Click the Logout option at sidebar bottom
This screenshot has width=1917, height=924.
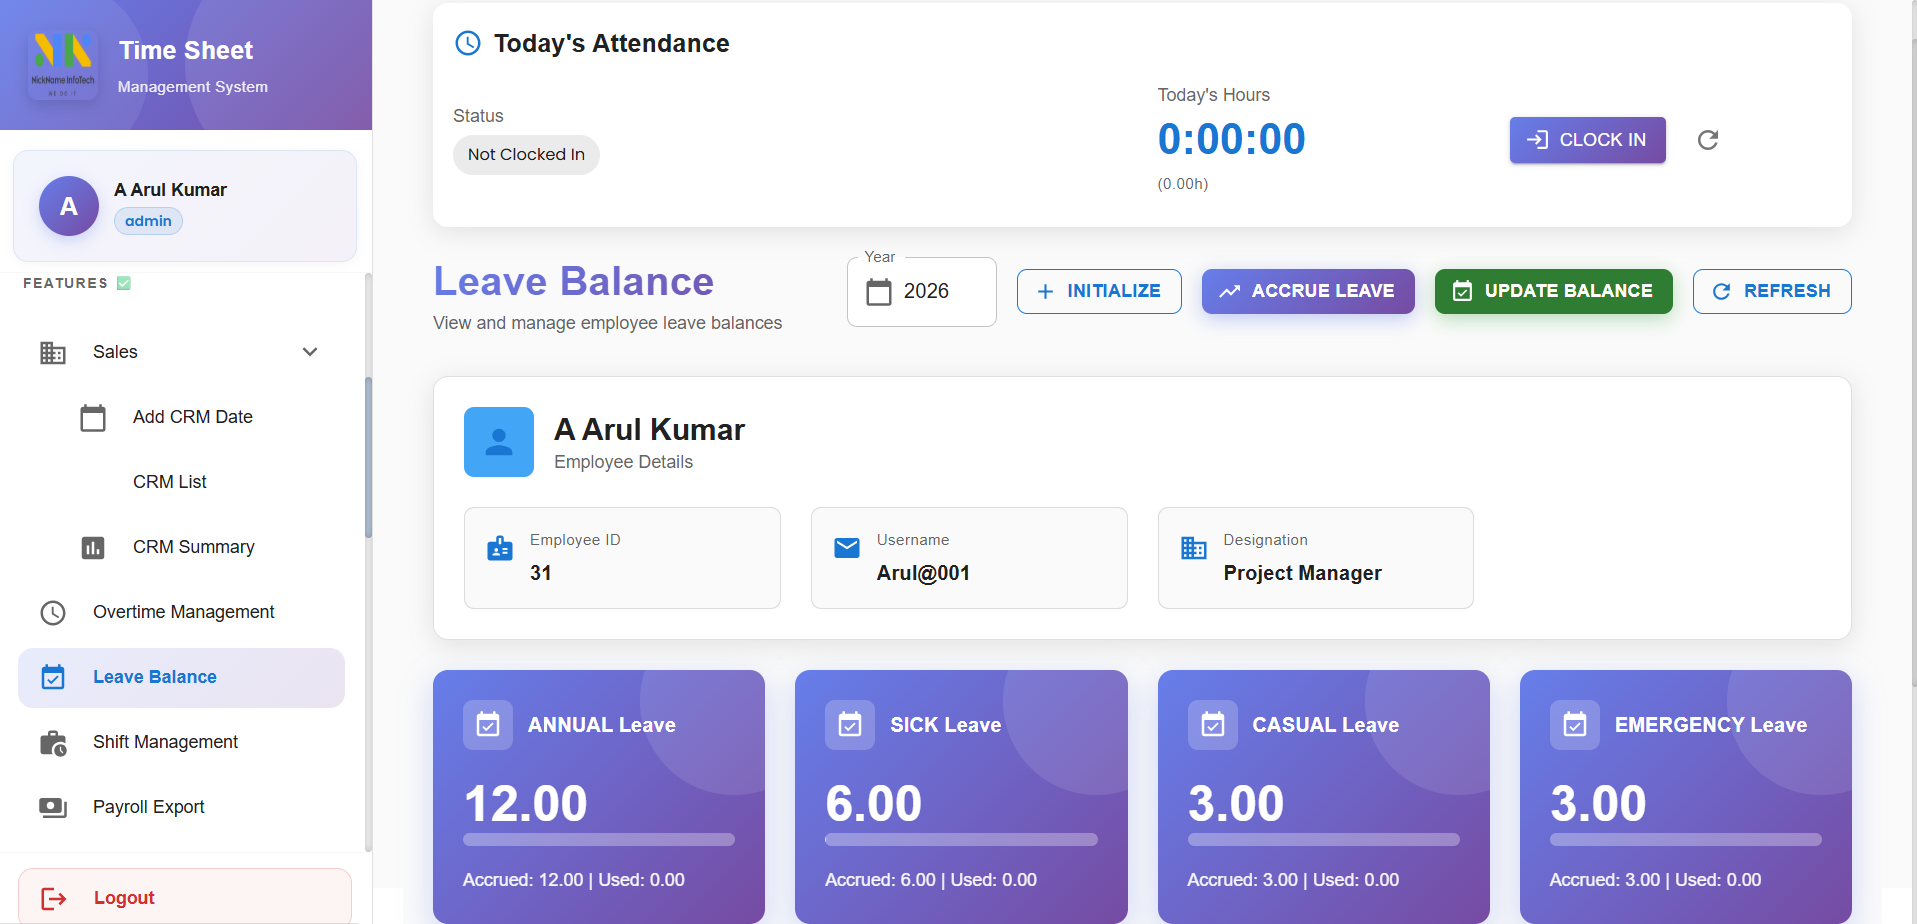coord(124,897)
